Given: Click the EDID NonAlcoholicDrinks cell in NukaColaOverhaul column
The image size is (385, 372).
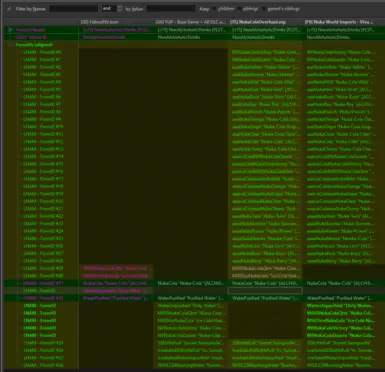Looking at the screenshot, I should pos(266,37).
